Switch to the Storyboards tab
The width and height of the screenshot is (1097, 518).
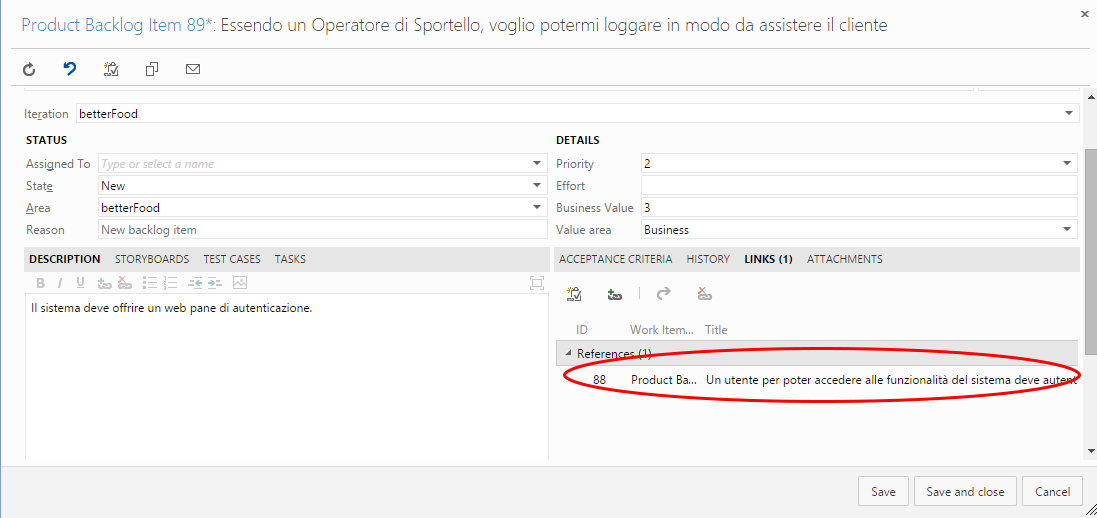152,259
